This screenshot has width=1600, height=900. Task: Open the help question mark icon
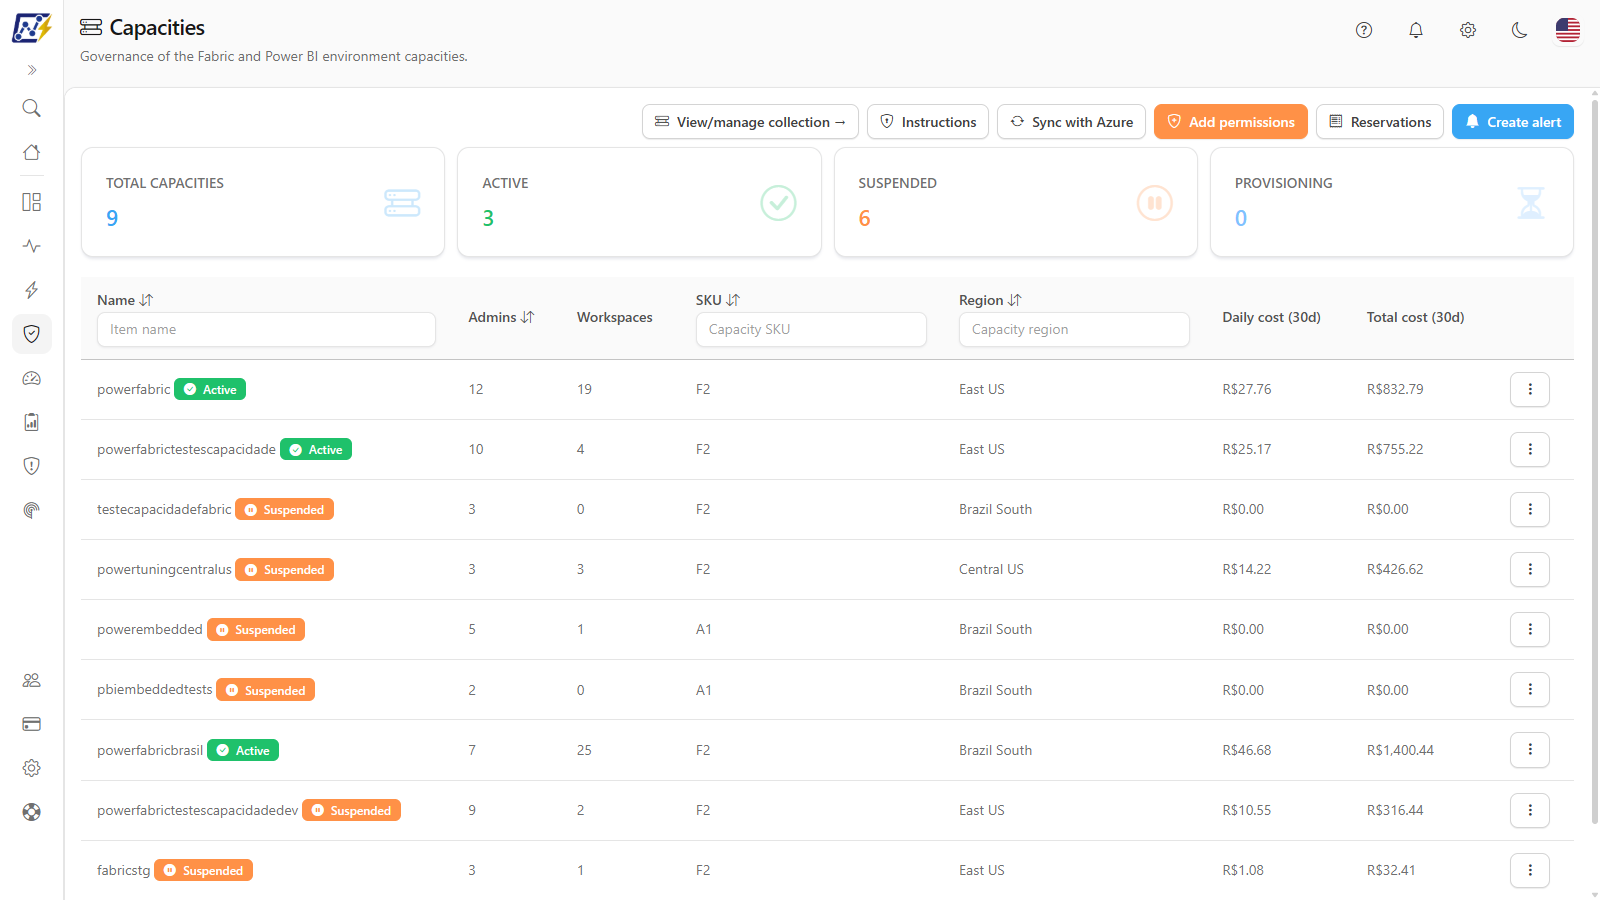(x=1364, y=30)
